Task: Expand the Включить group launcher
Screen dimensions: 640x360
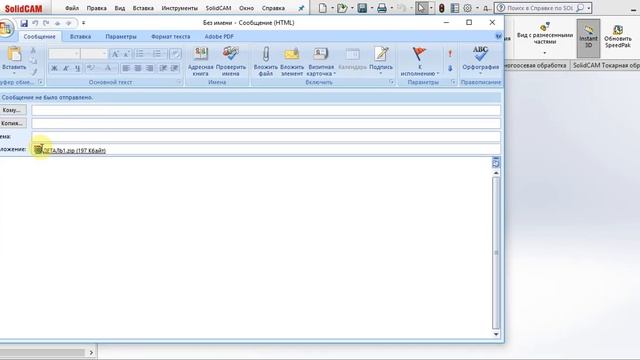Action: (391, 82)
